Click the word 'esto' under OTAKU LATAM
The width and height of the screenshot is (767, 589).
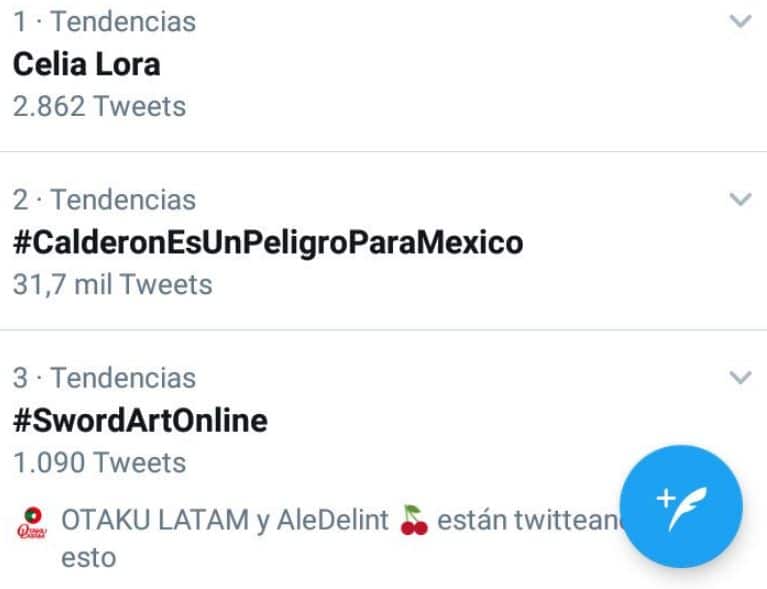[x=89, y=558]
